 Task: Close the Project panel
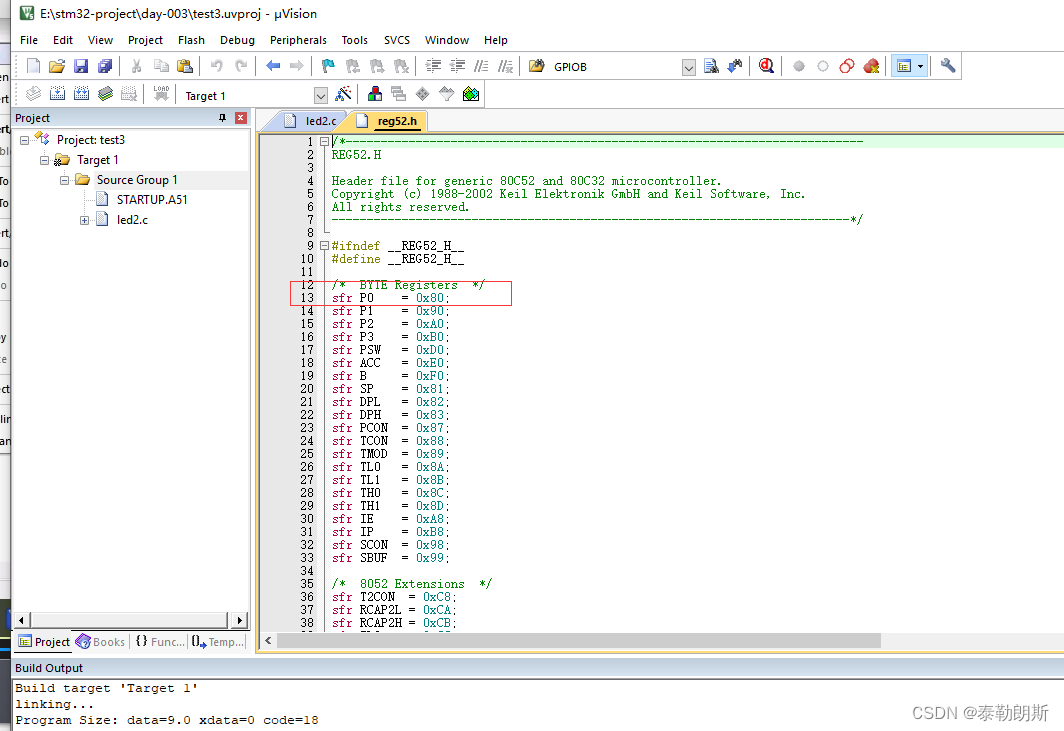(240, 118)
